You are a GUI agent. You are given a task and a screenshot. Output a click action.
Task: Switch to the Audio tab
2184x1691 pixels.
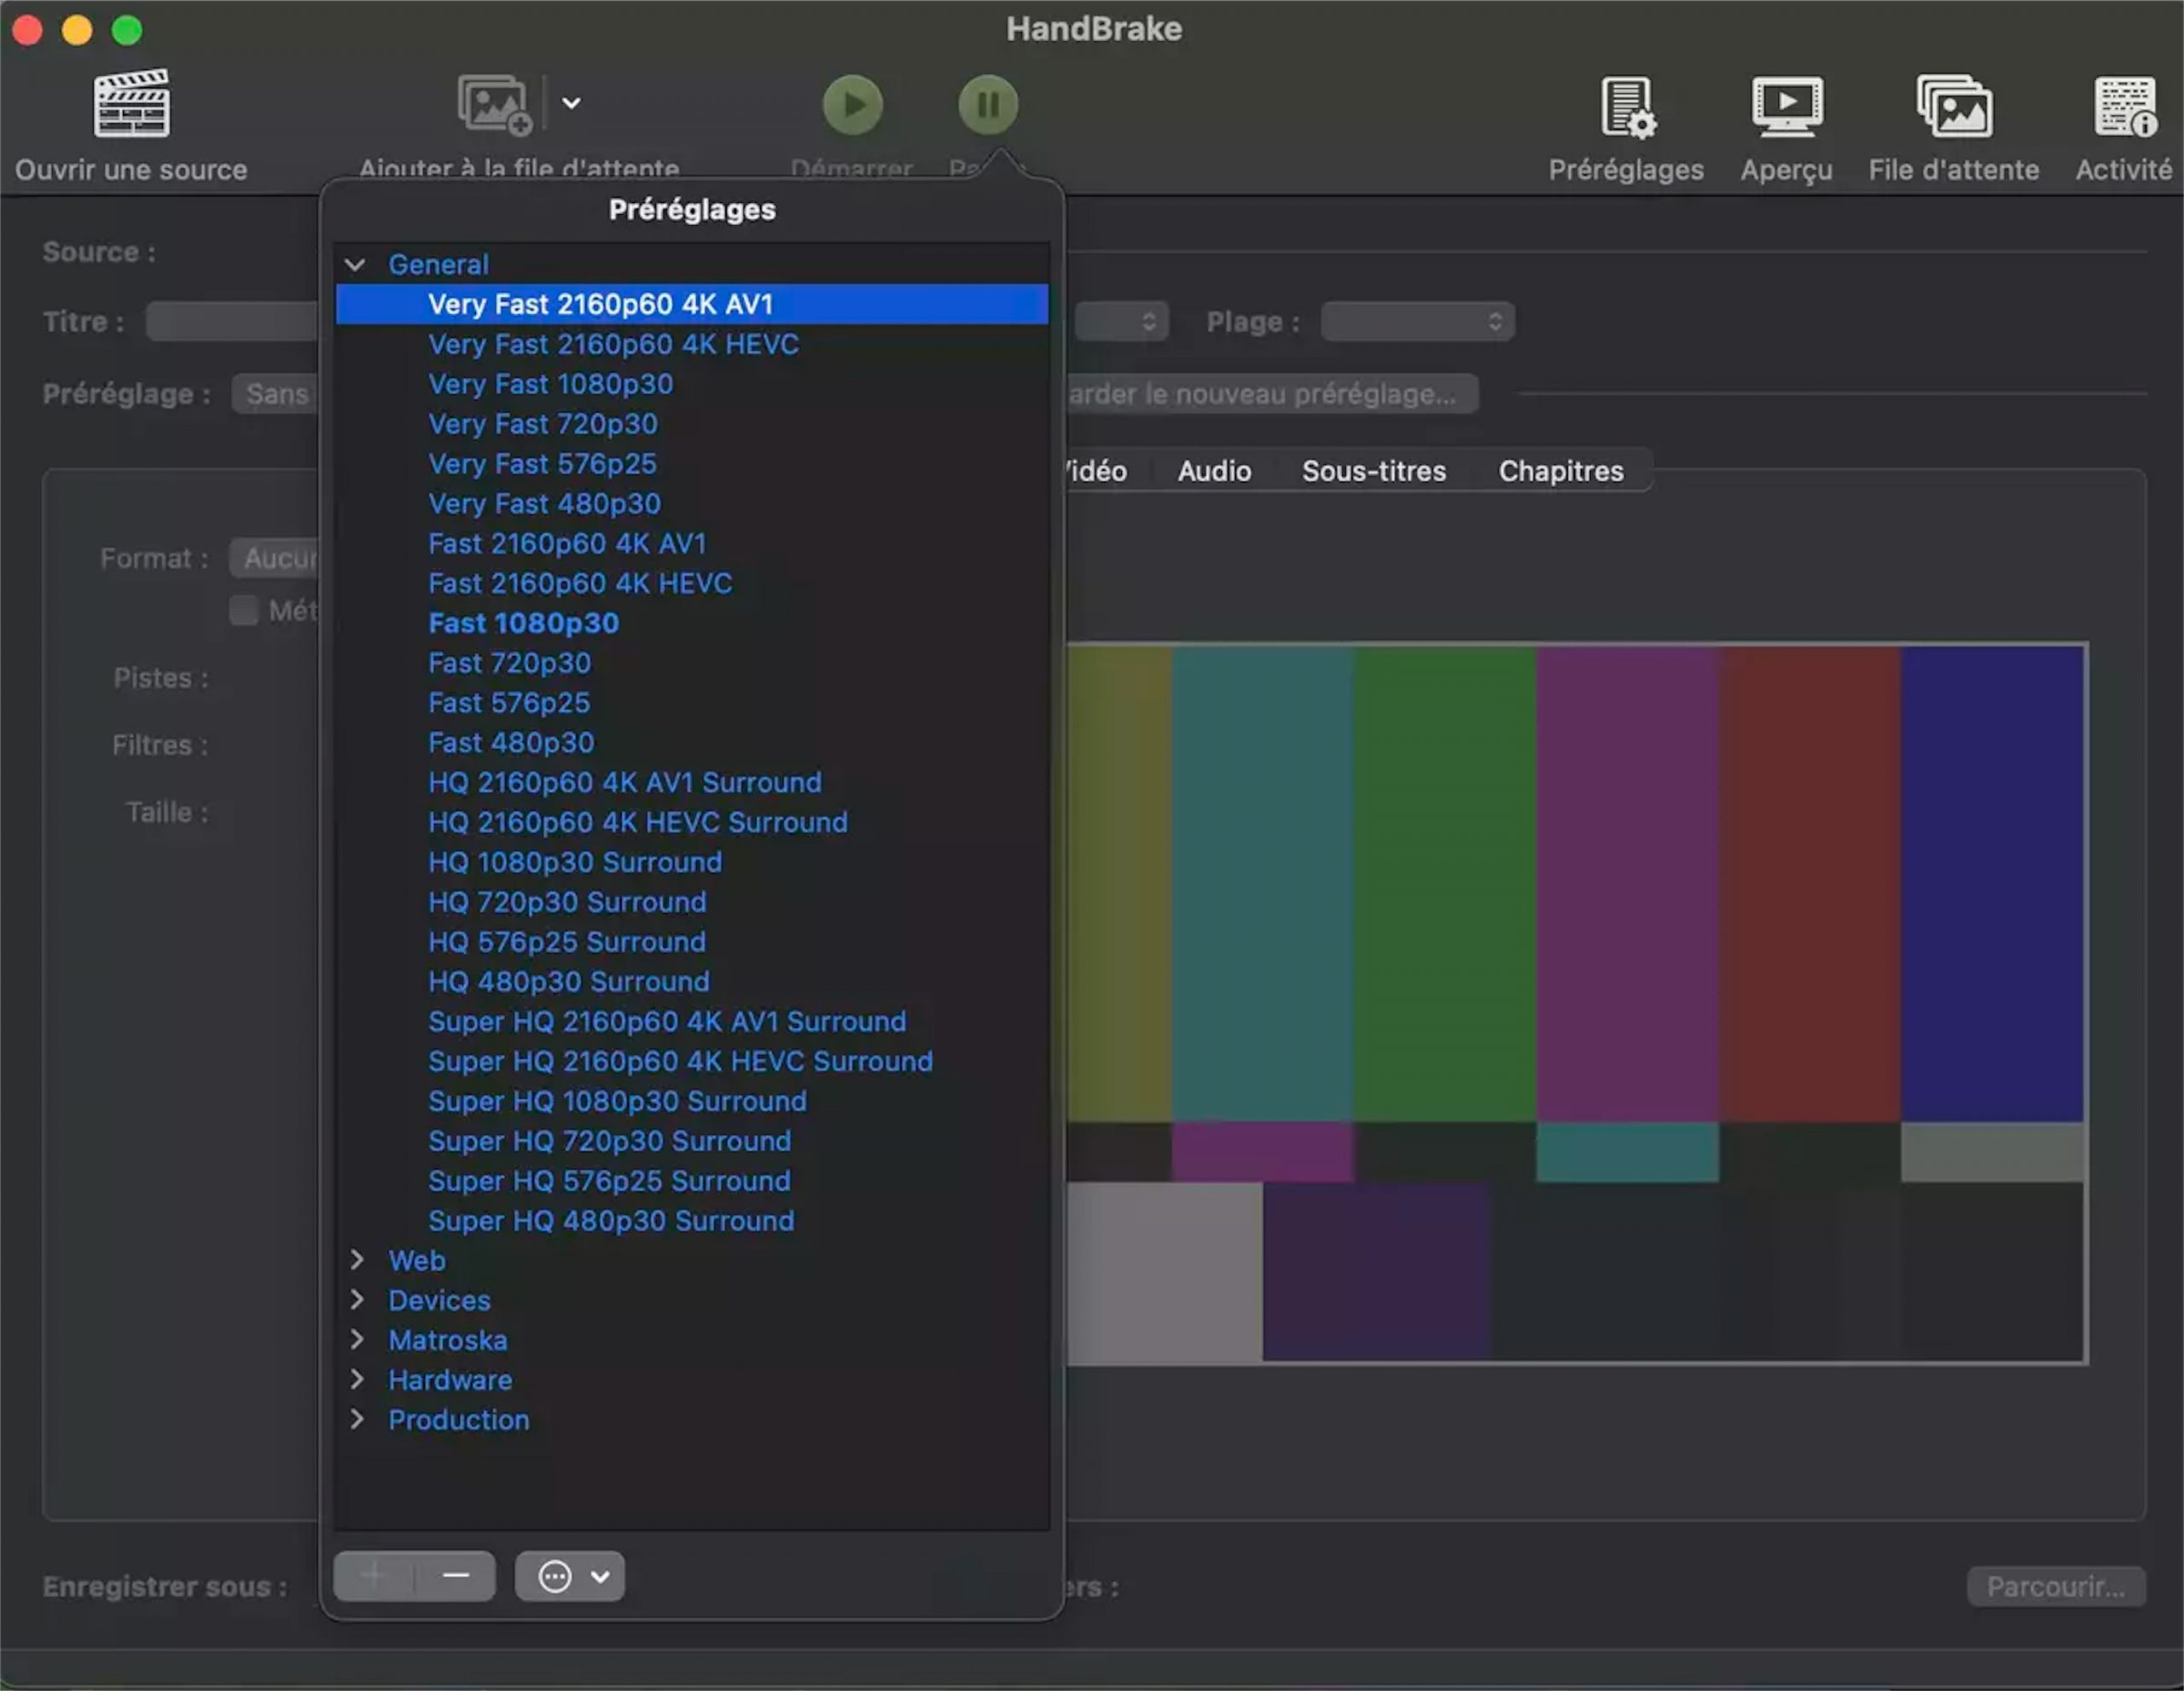(1213, 470)
